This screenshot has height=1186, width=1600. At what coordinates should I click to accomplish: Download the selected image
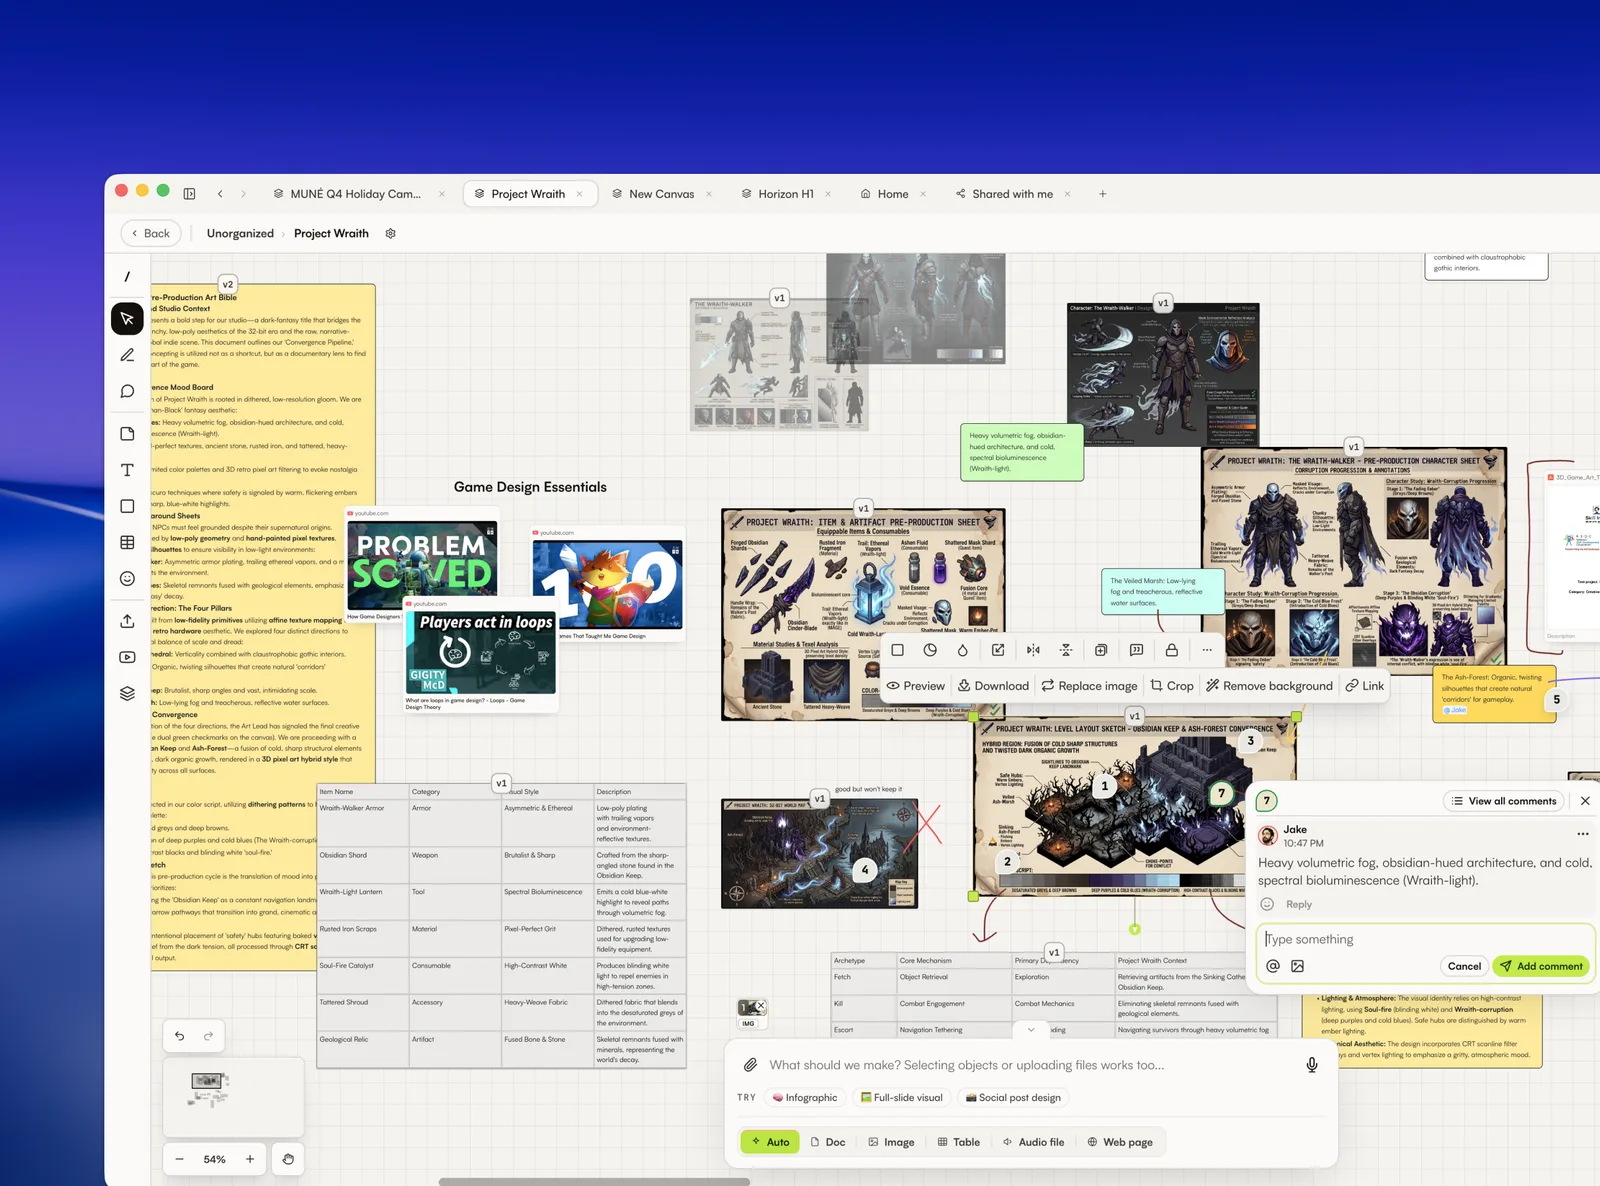[x=993, y=686]
